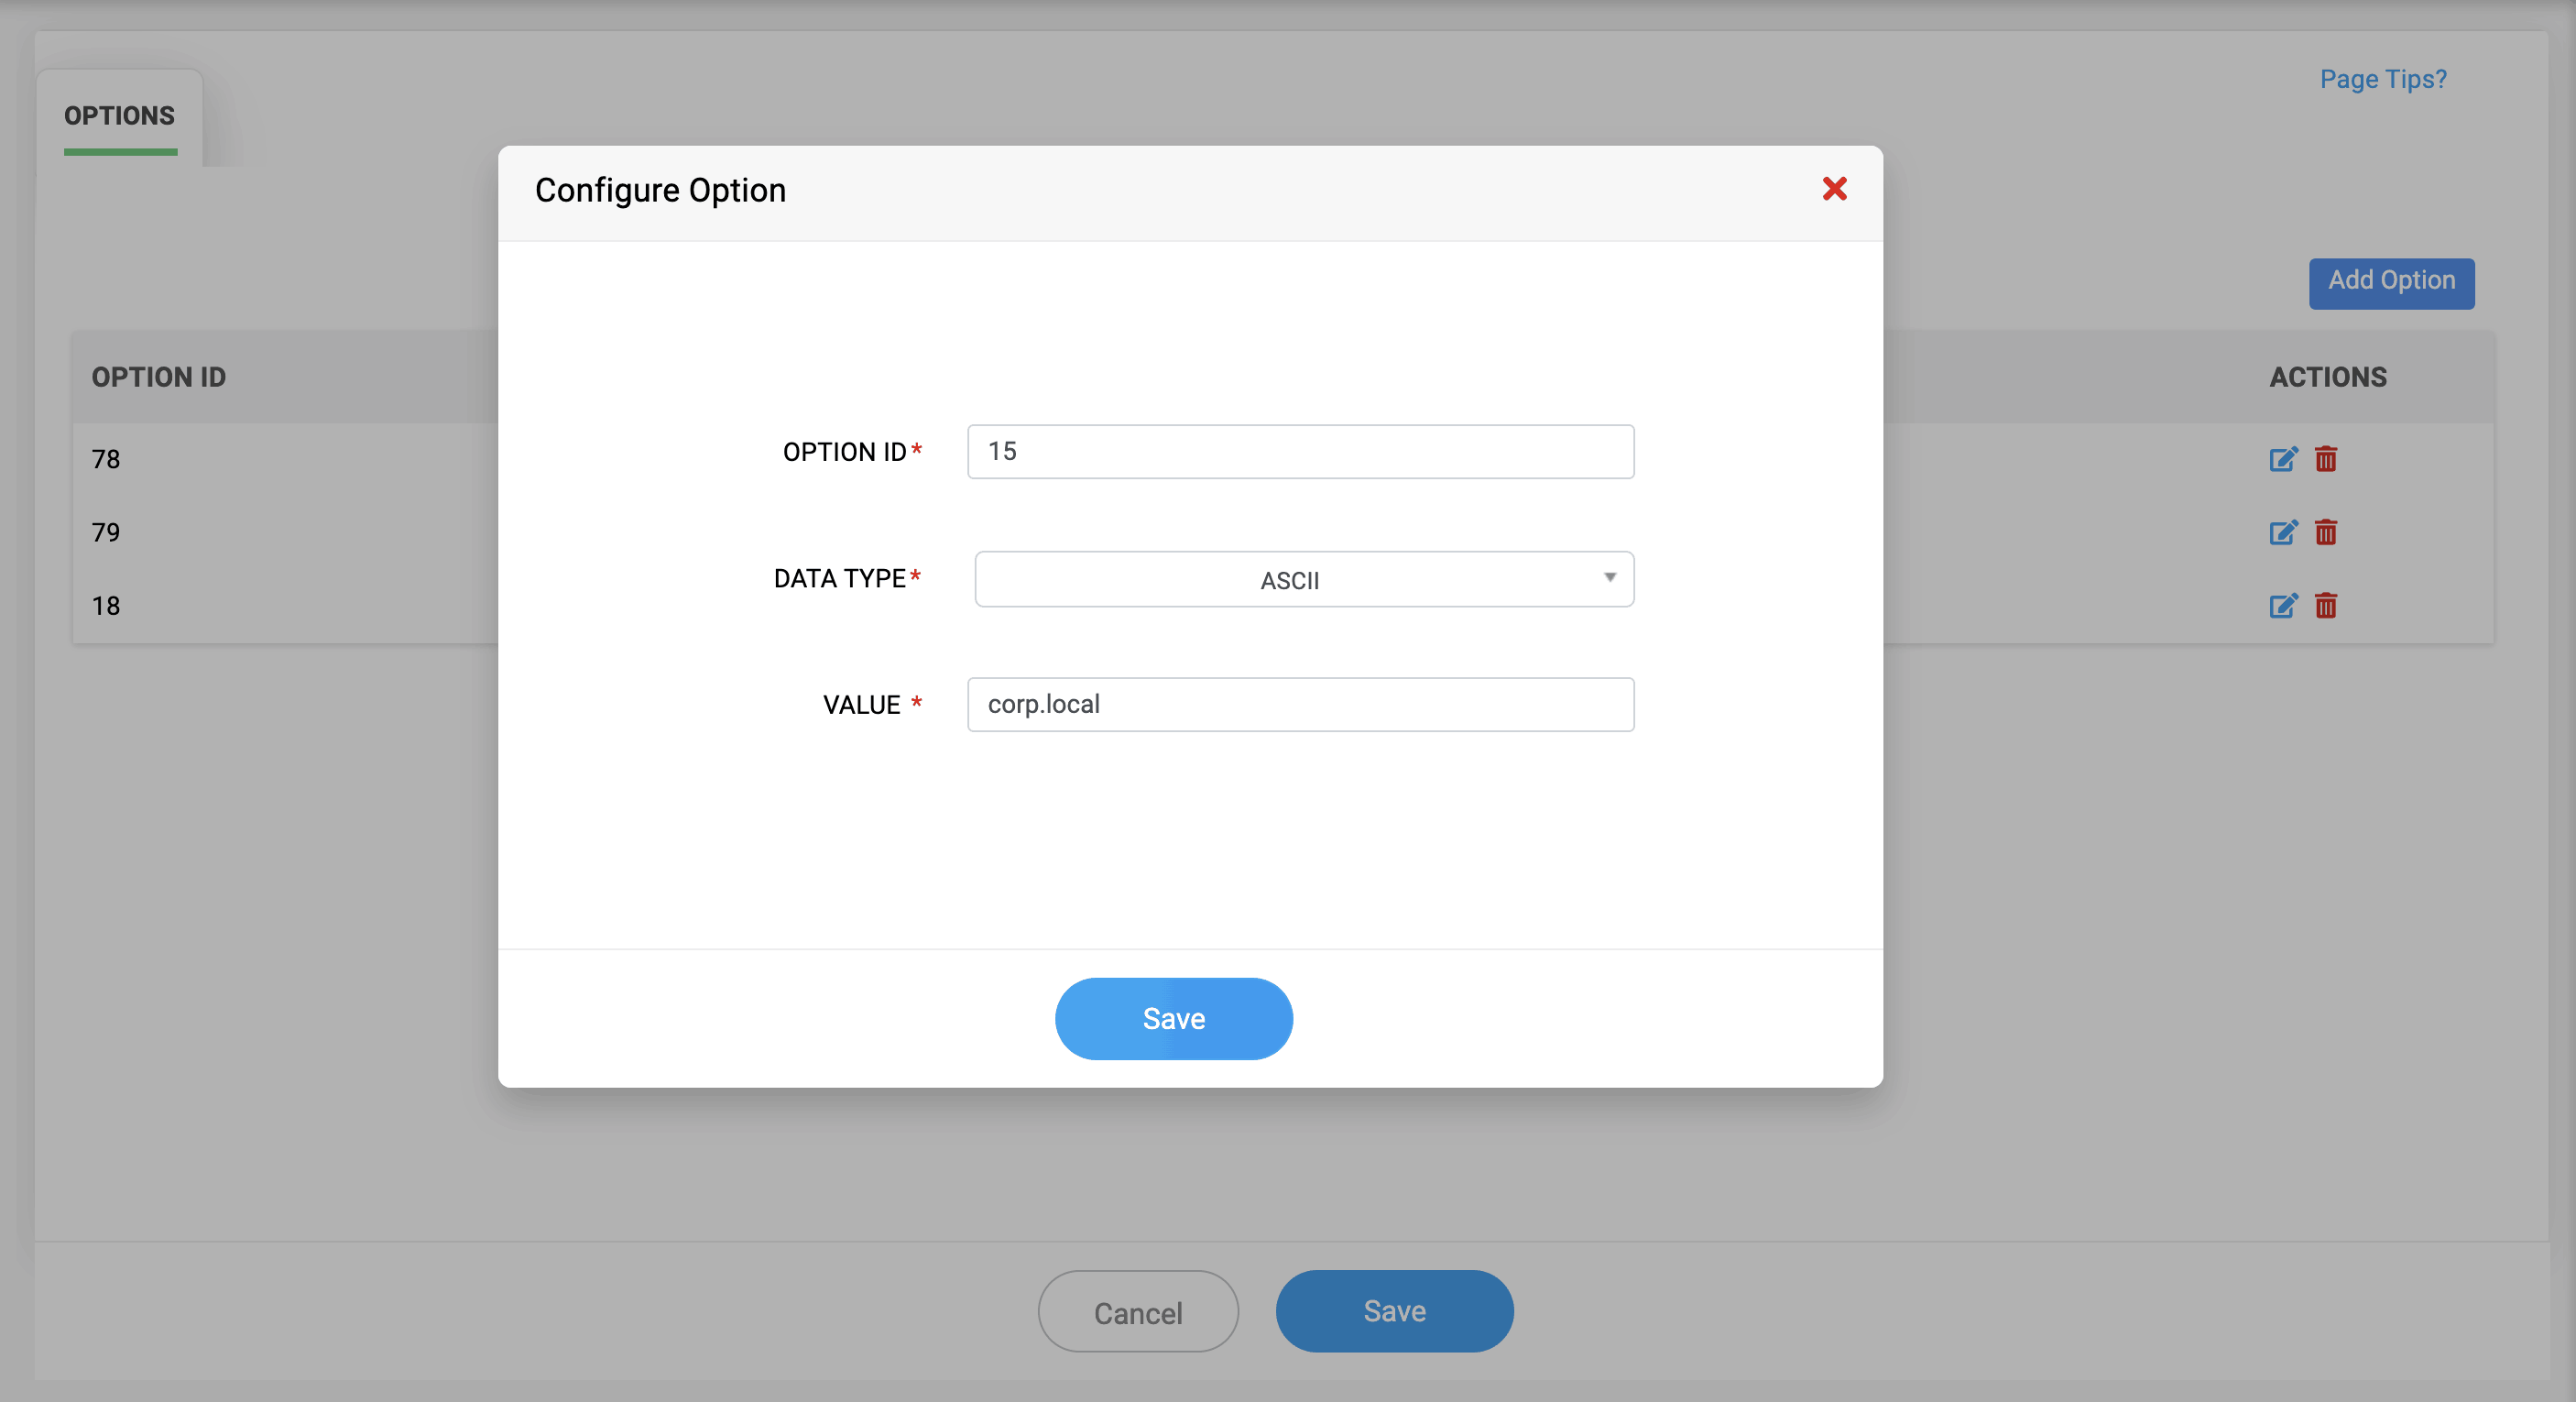Click the OPTION ID input field
Image resolution: width=2576 pixels, height=1402 pixels.
tap(1300, 451)
